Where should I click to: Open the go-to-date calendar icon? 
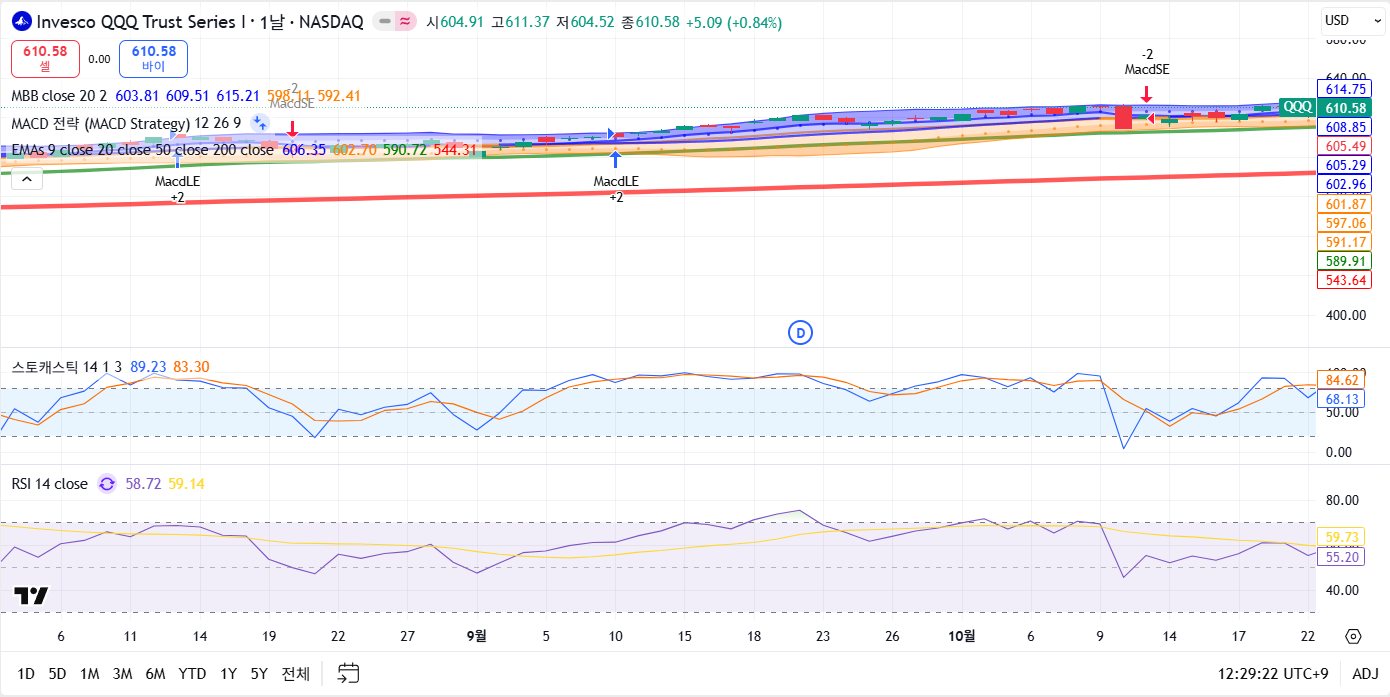348,673
